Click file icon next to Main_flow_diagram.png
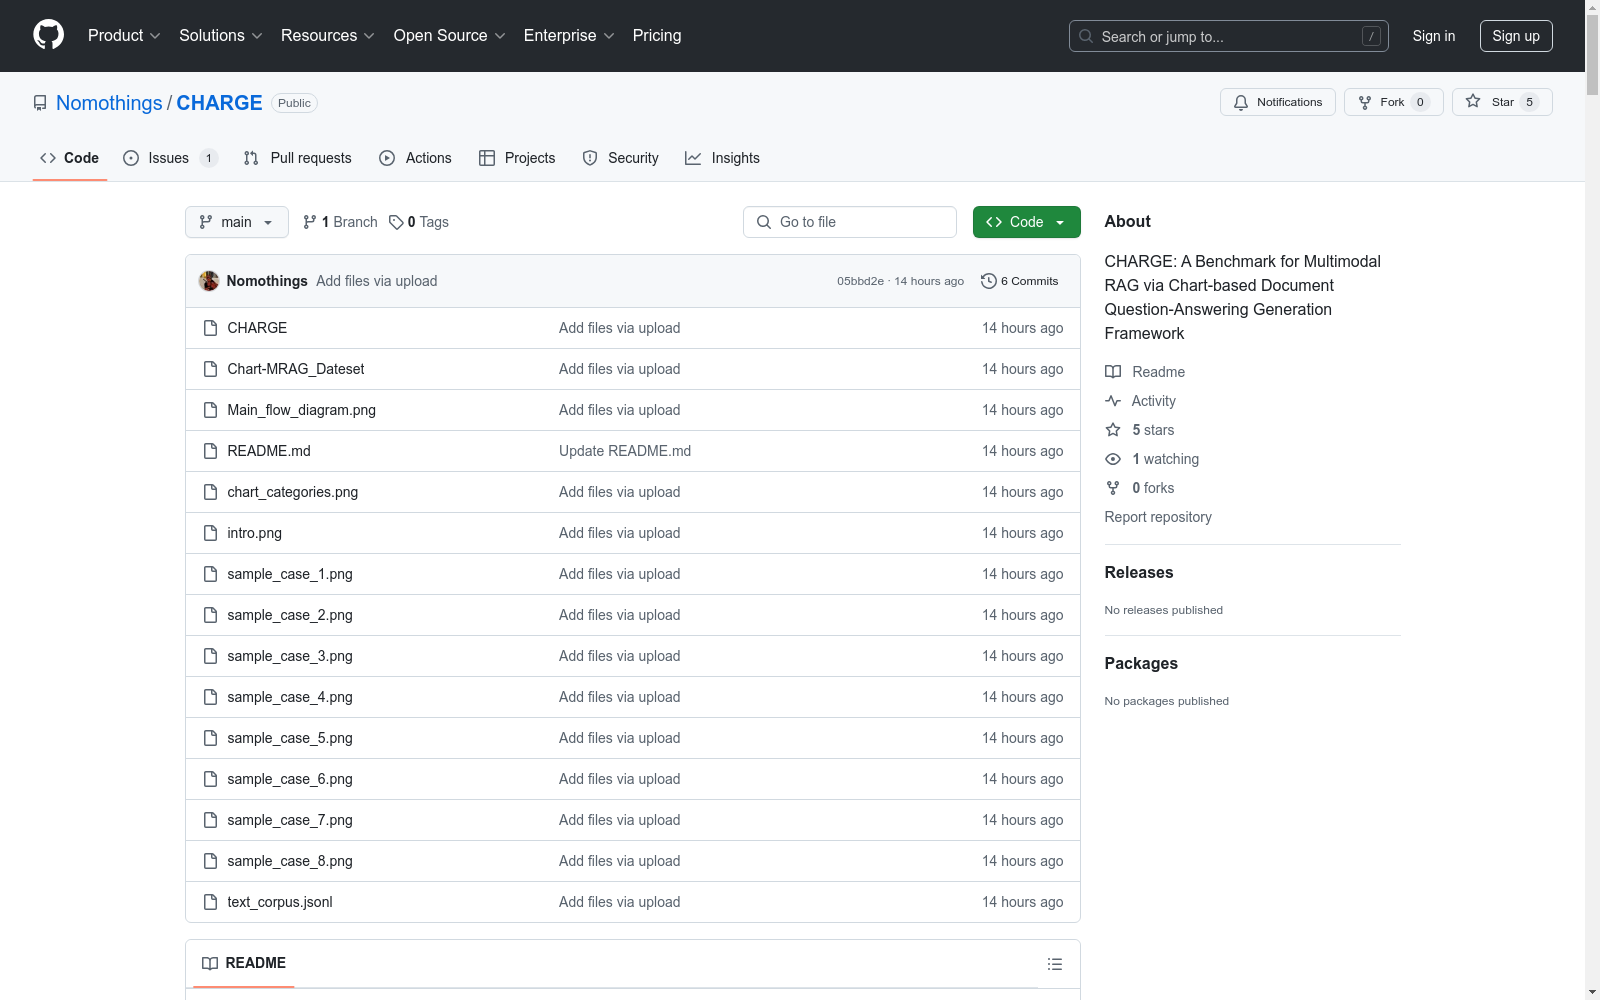Image resolution: width=1600 pixels, height=1000 pixels. coord(210,410)
